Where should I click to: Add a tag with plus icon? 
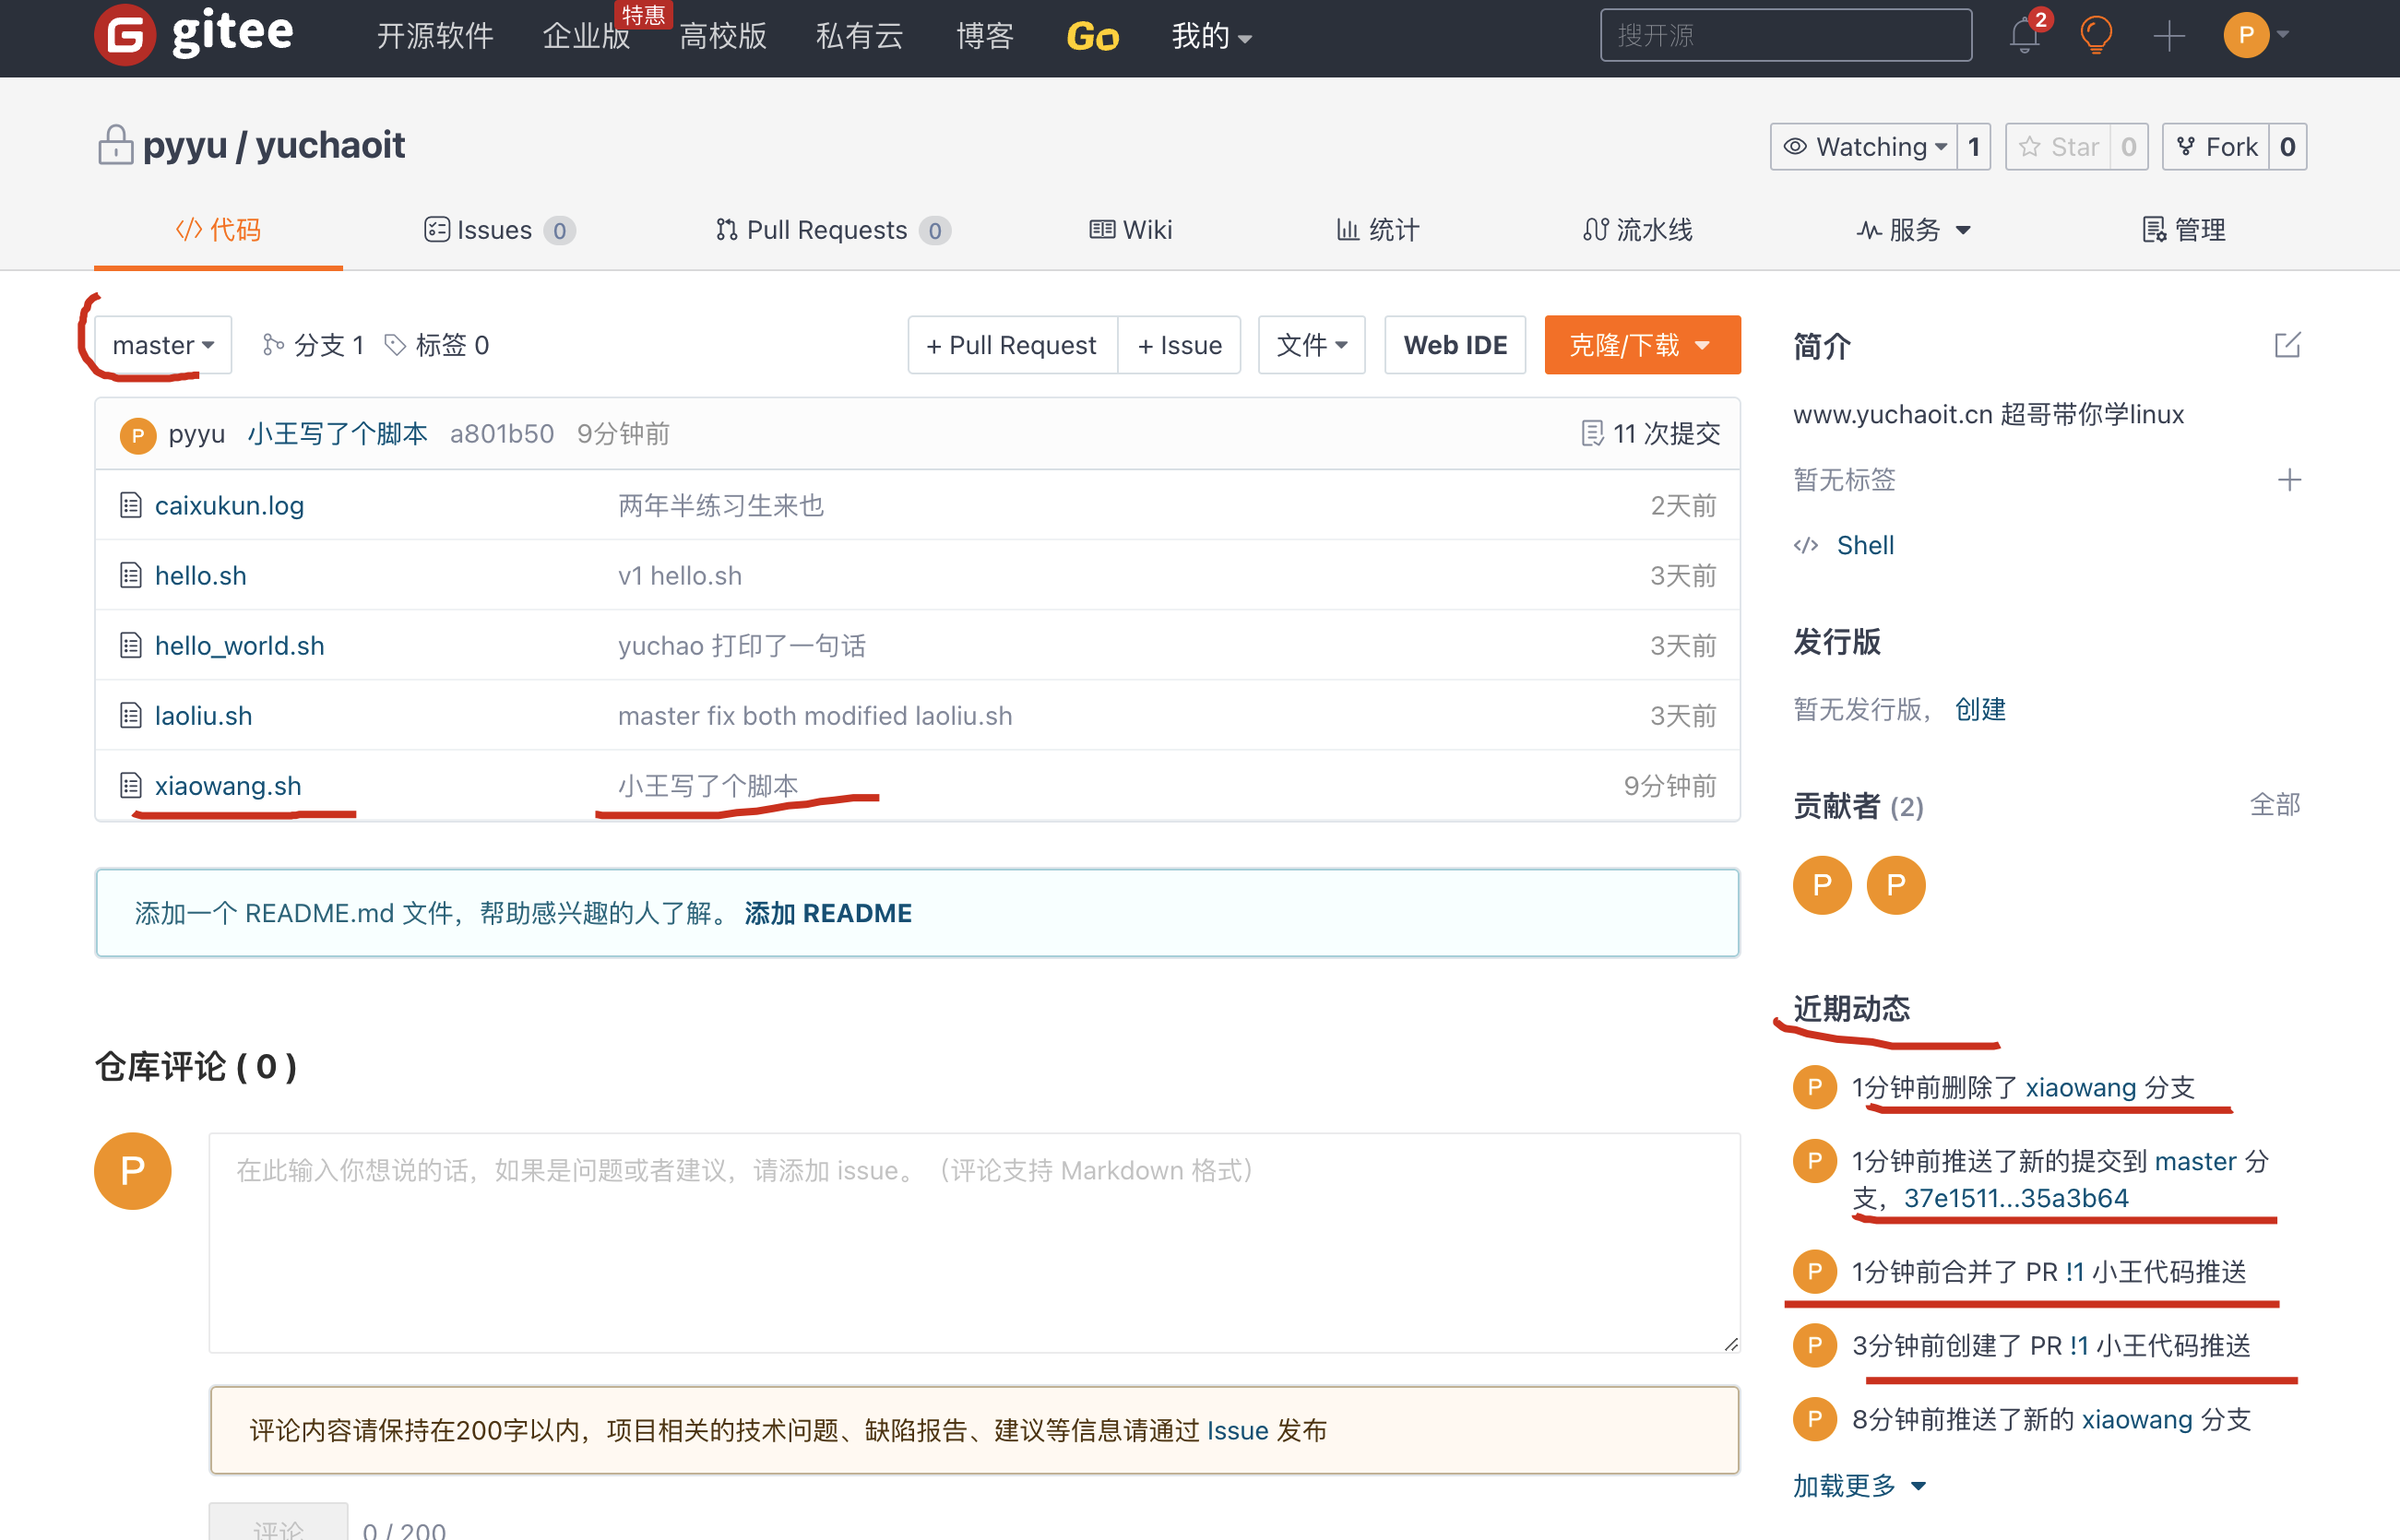point(2289,480)
